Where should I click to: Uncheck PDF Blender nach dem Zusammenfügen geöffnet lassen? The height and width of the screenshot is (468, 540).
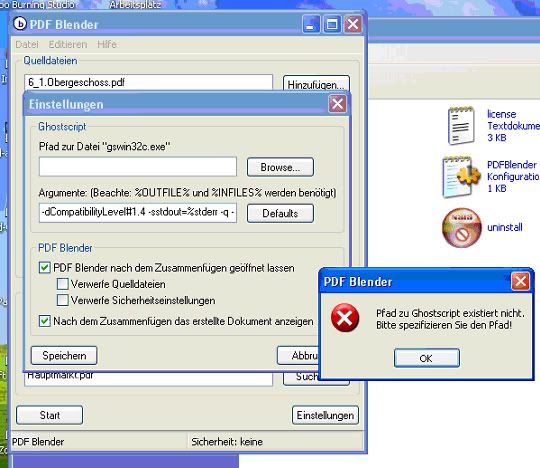coord(45,268)
